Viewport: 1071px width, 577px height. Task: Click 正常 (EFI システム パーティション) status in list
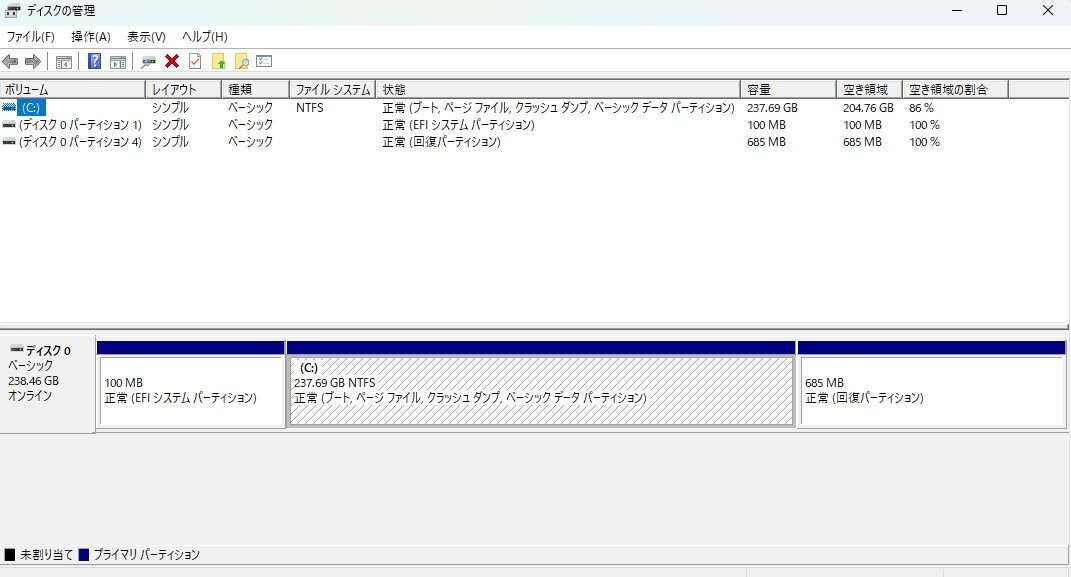pyautogui.click(x=458, y=125)
